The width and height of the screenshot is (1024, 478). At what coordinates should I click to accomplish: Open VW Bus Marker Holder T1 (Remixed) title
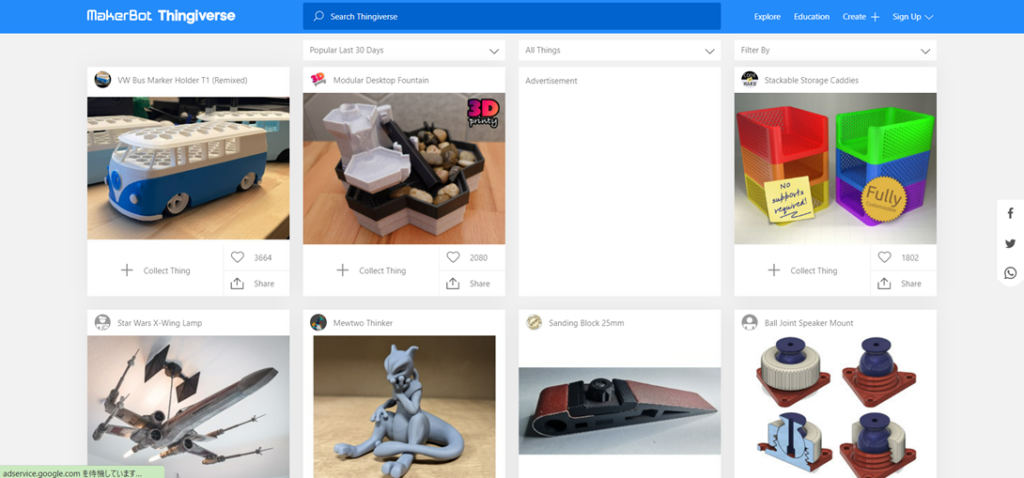(x=182, y=80)
